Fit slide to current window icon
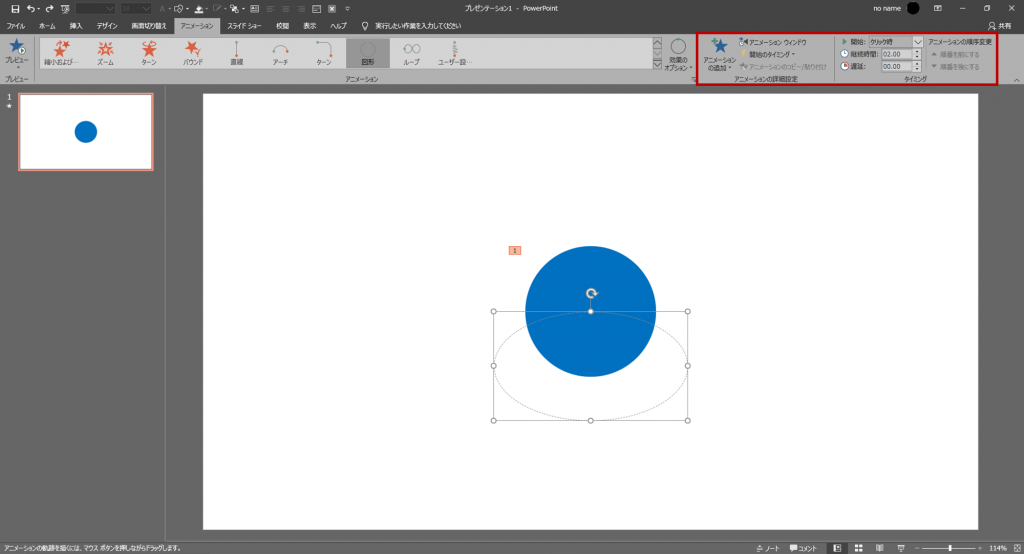Viewport: 1024px width, 554px height. 1017,548
